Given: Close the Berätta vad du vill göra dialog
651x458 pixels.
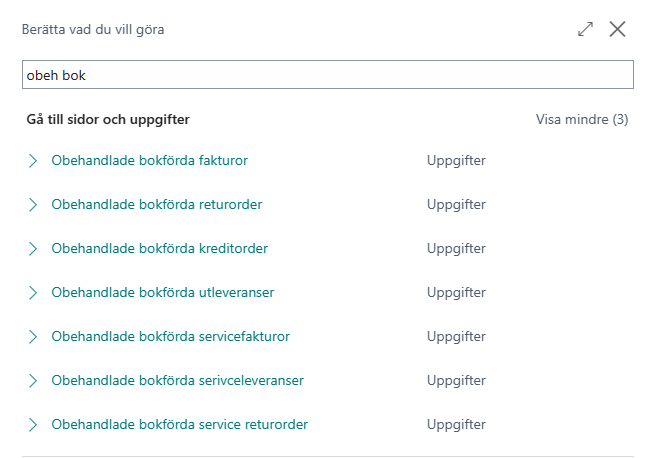Looking at the screenshot, I should (617, 29).
